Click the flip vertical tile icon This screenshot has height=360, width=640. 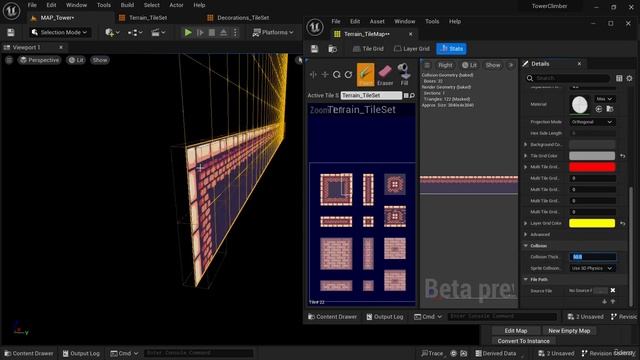point(325,75)
